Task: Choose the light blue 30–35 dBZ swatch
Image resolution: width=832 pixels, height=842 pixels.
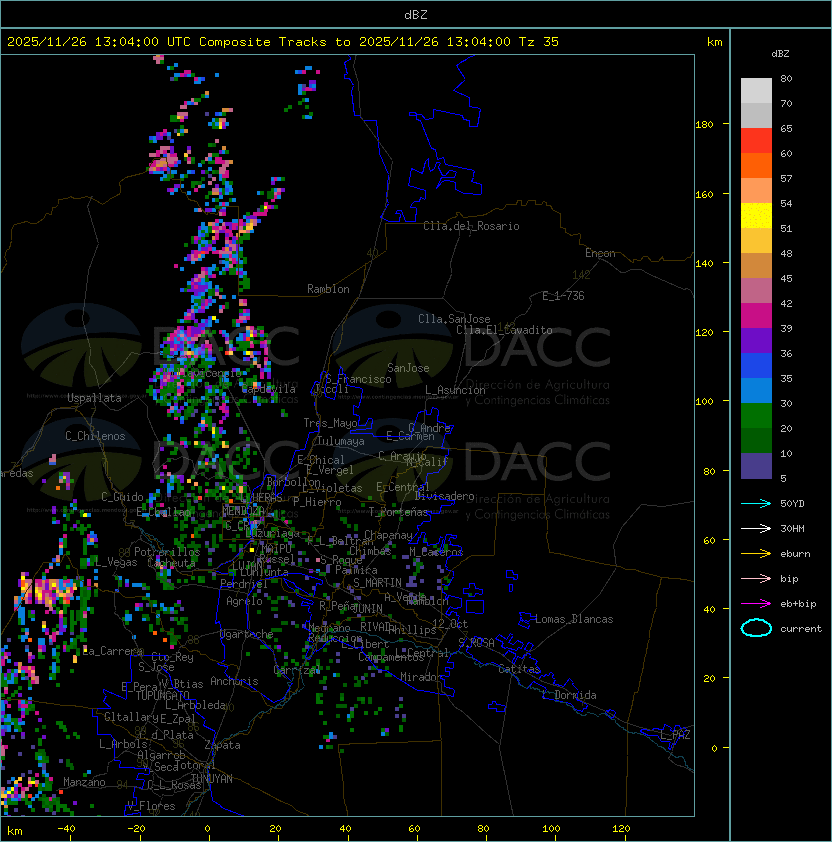Action: (x=756, y=391)
